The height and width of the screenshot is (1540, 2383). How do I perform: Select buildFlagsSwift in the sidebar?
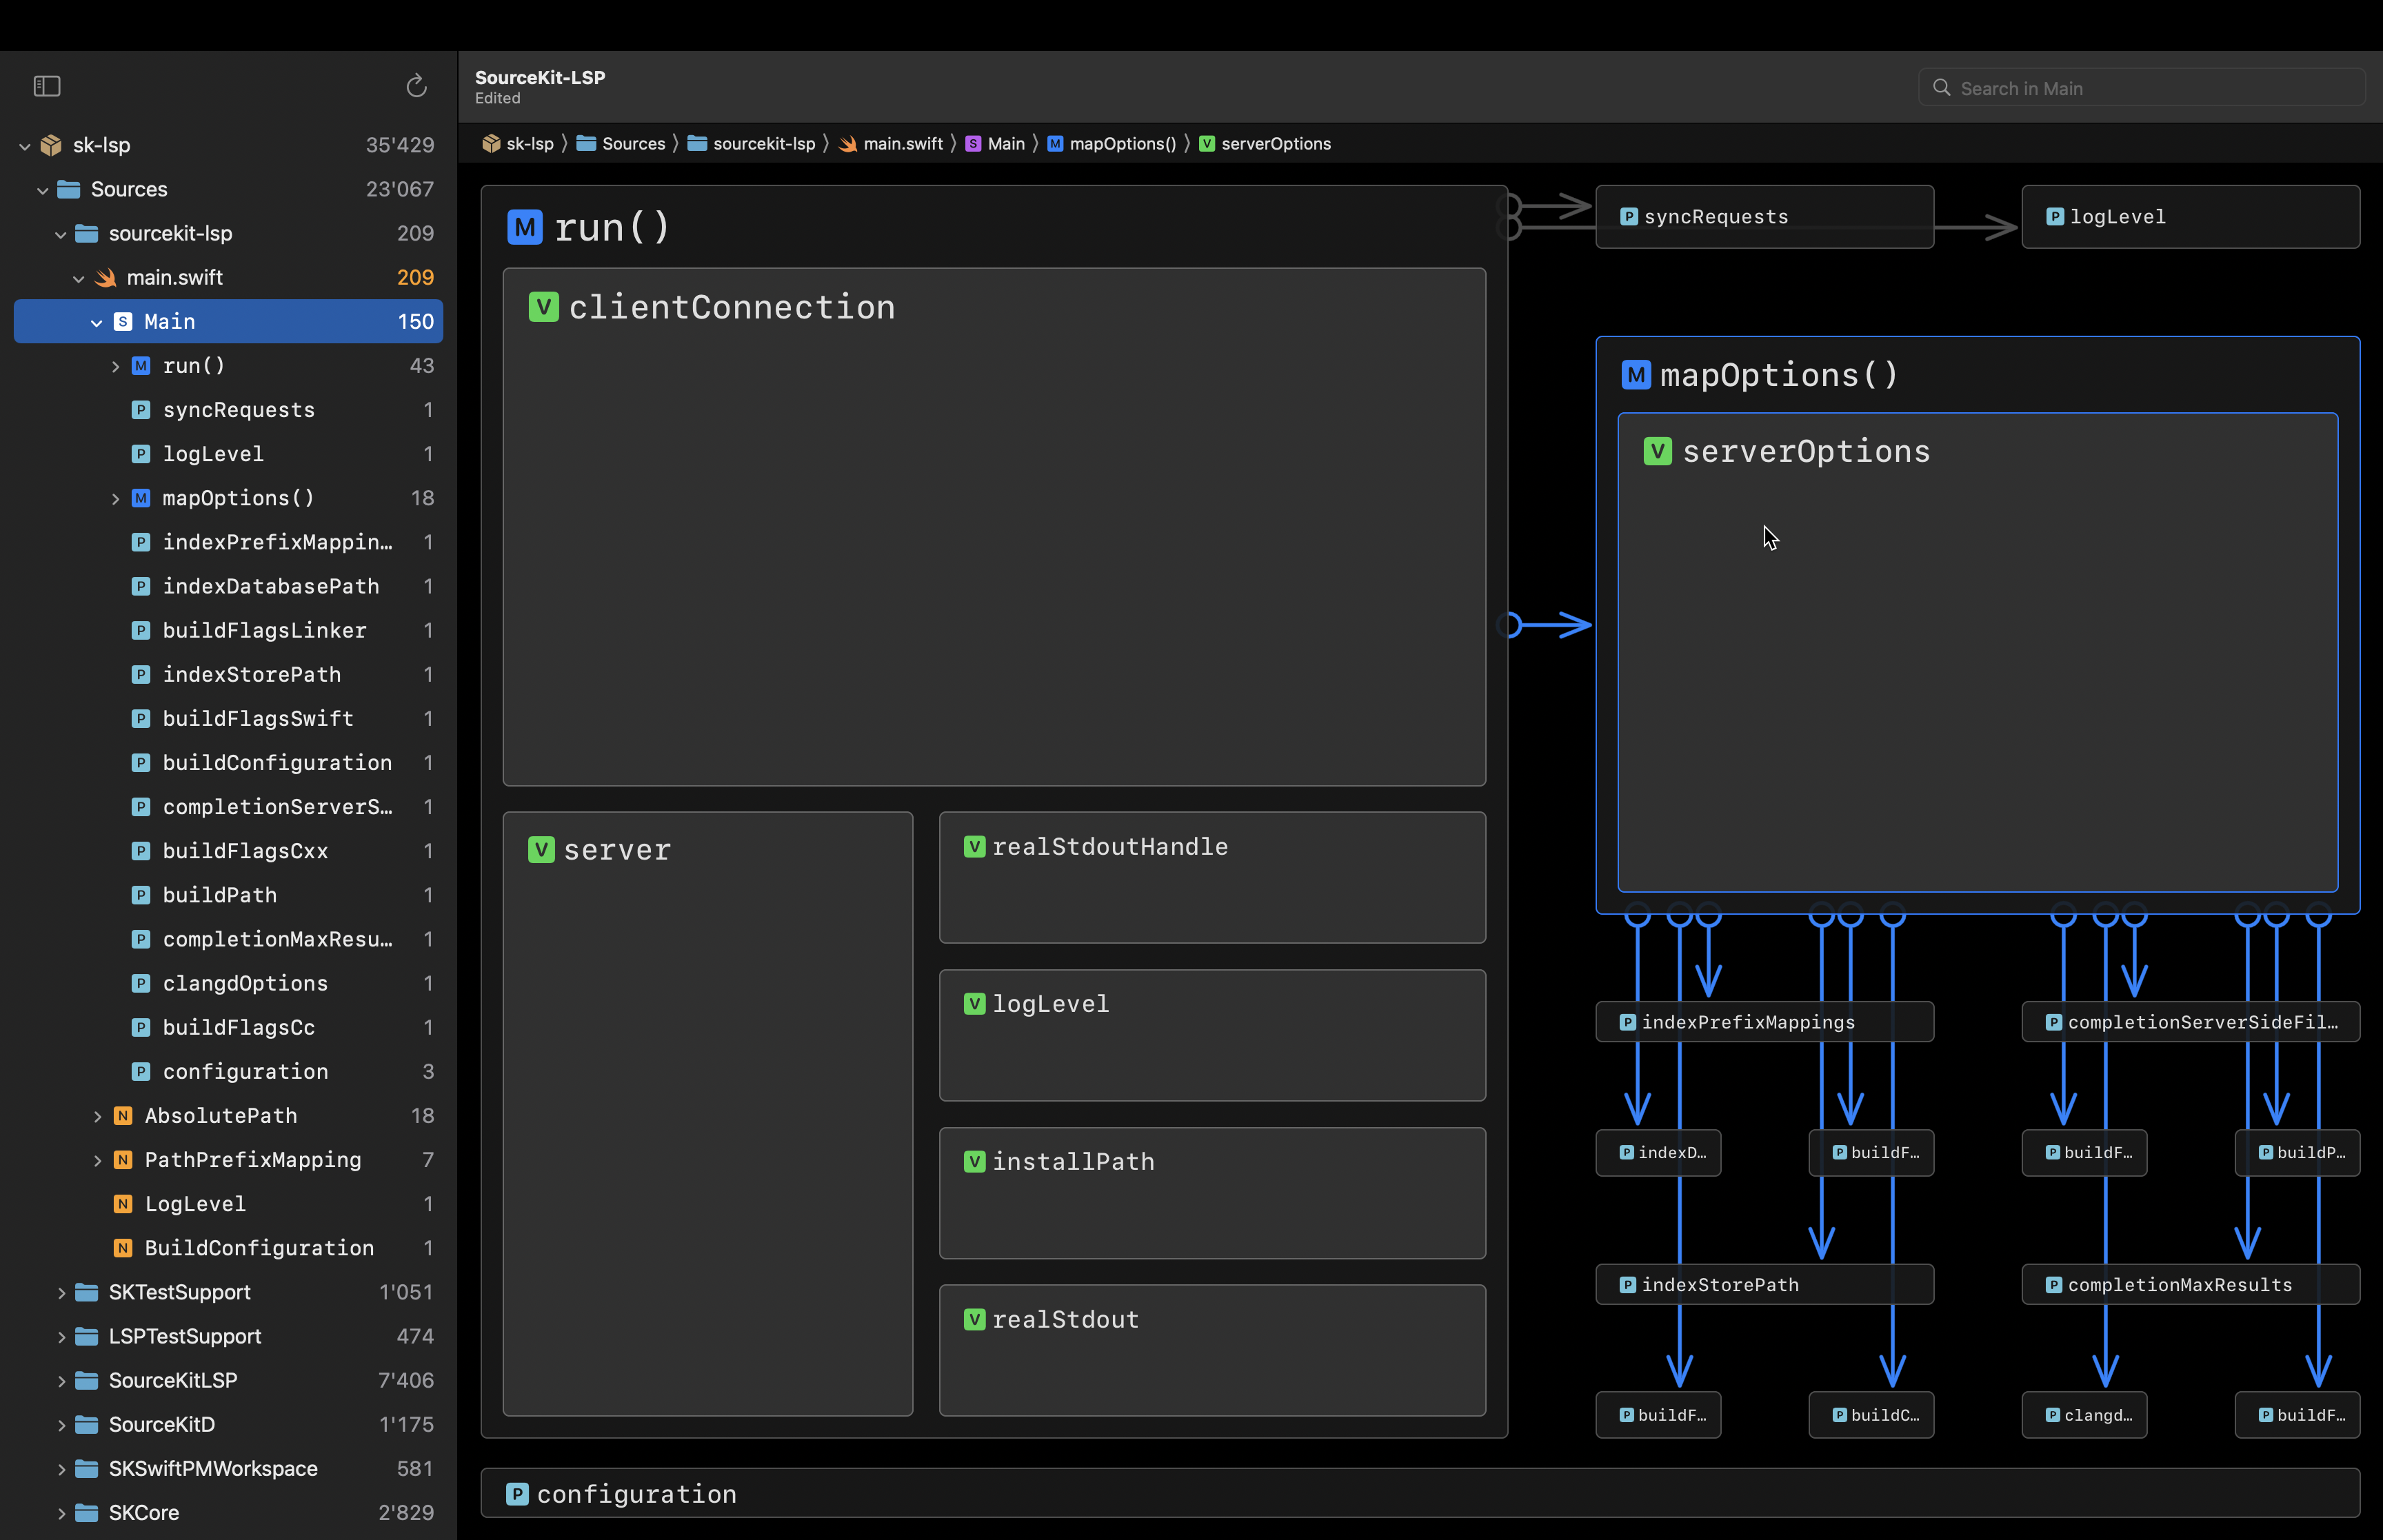pyautogui.click(x=228, y=718)
